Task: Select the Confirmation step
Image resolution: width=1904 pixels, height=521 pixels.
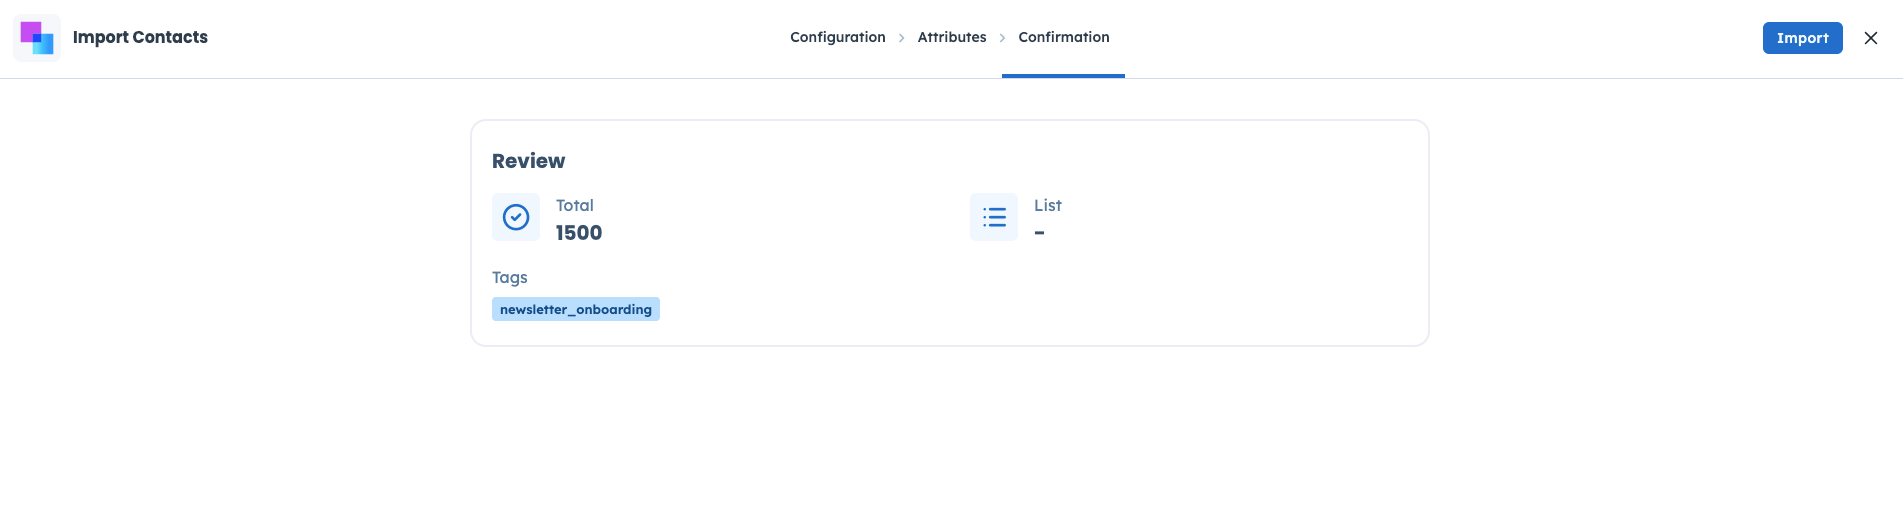Action: click(x=1063, y=38)
